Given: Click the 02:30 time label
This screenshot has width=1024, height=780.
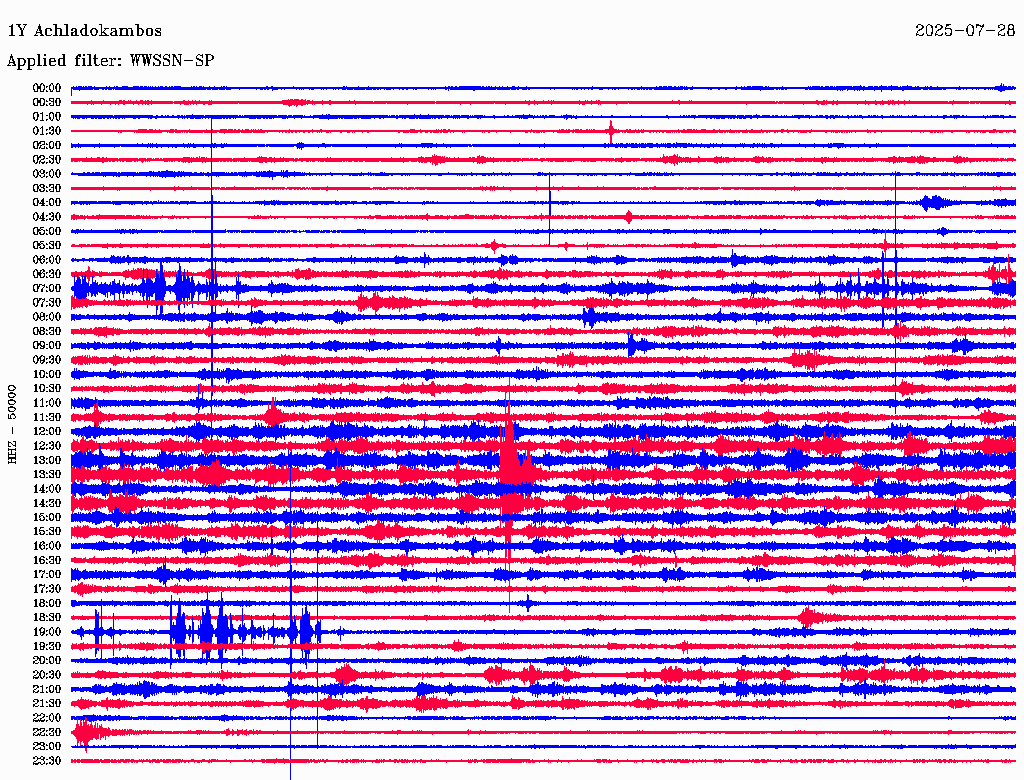Looking at the screenshot, I should 47,159.
